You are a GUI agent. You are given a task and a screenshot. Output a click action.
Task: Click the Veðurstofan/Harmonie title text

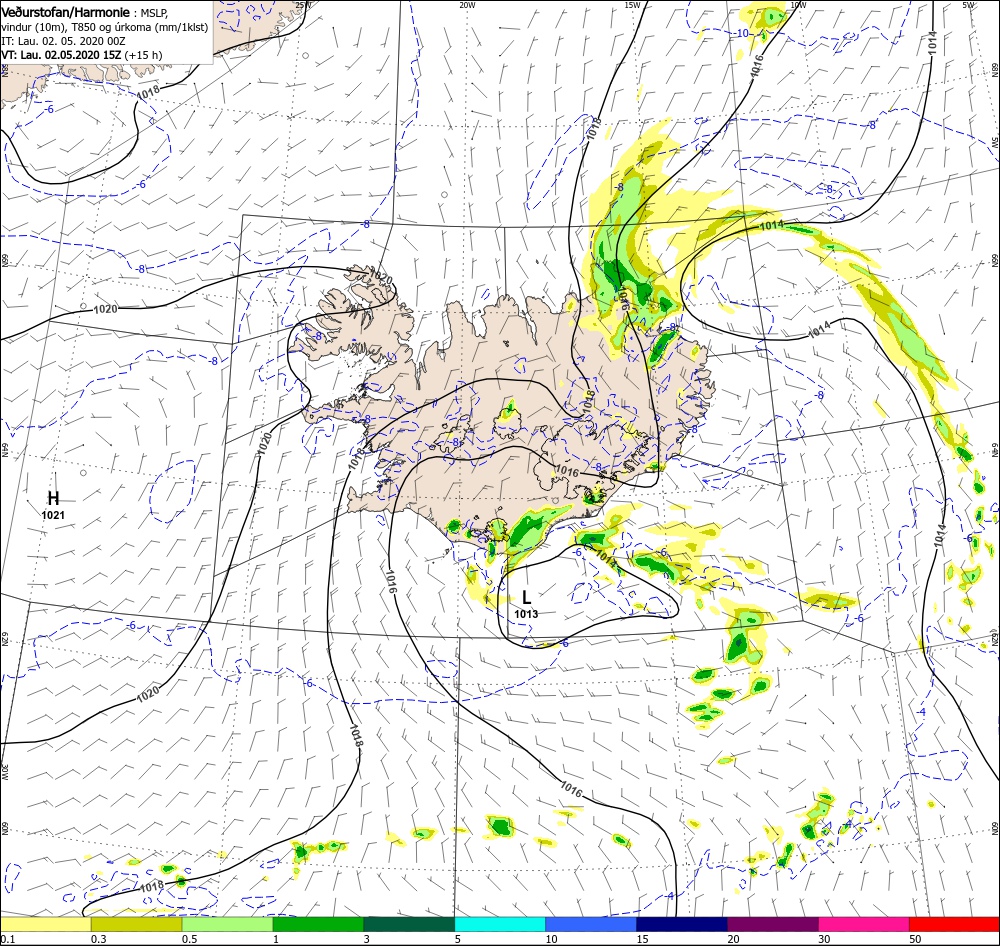(66, 13)
